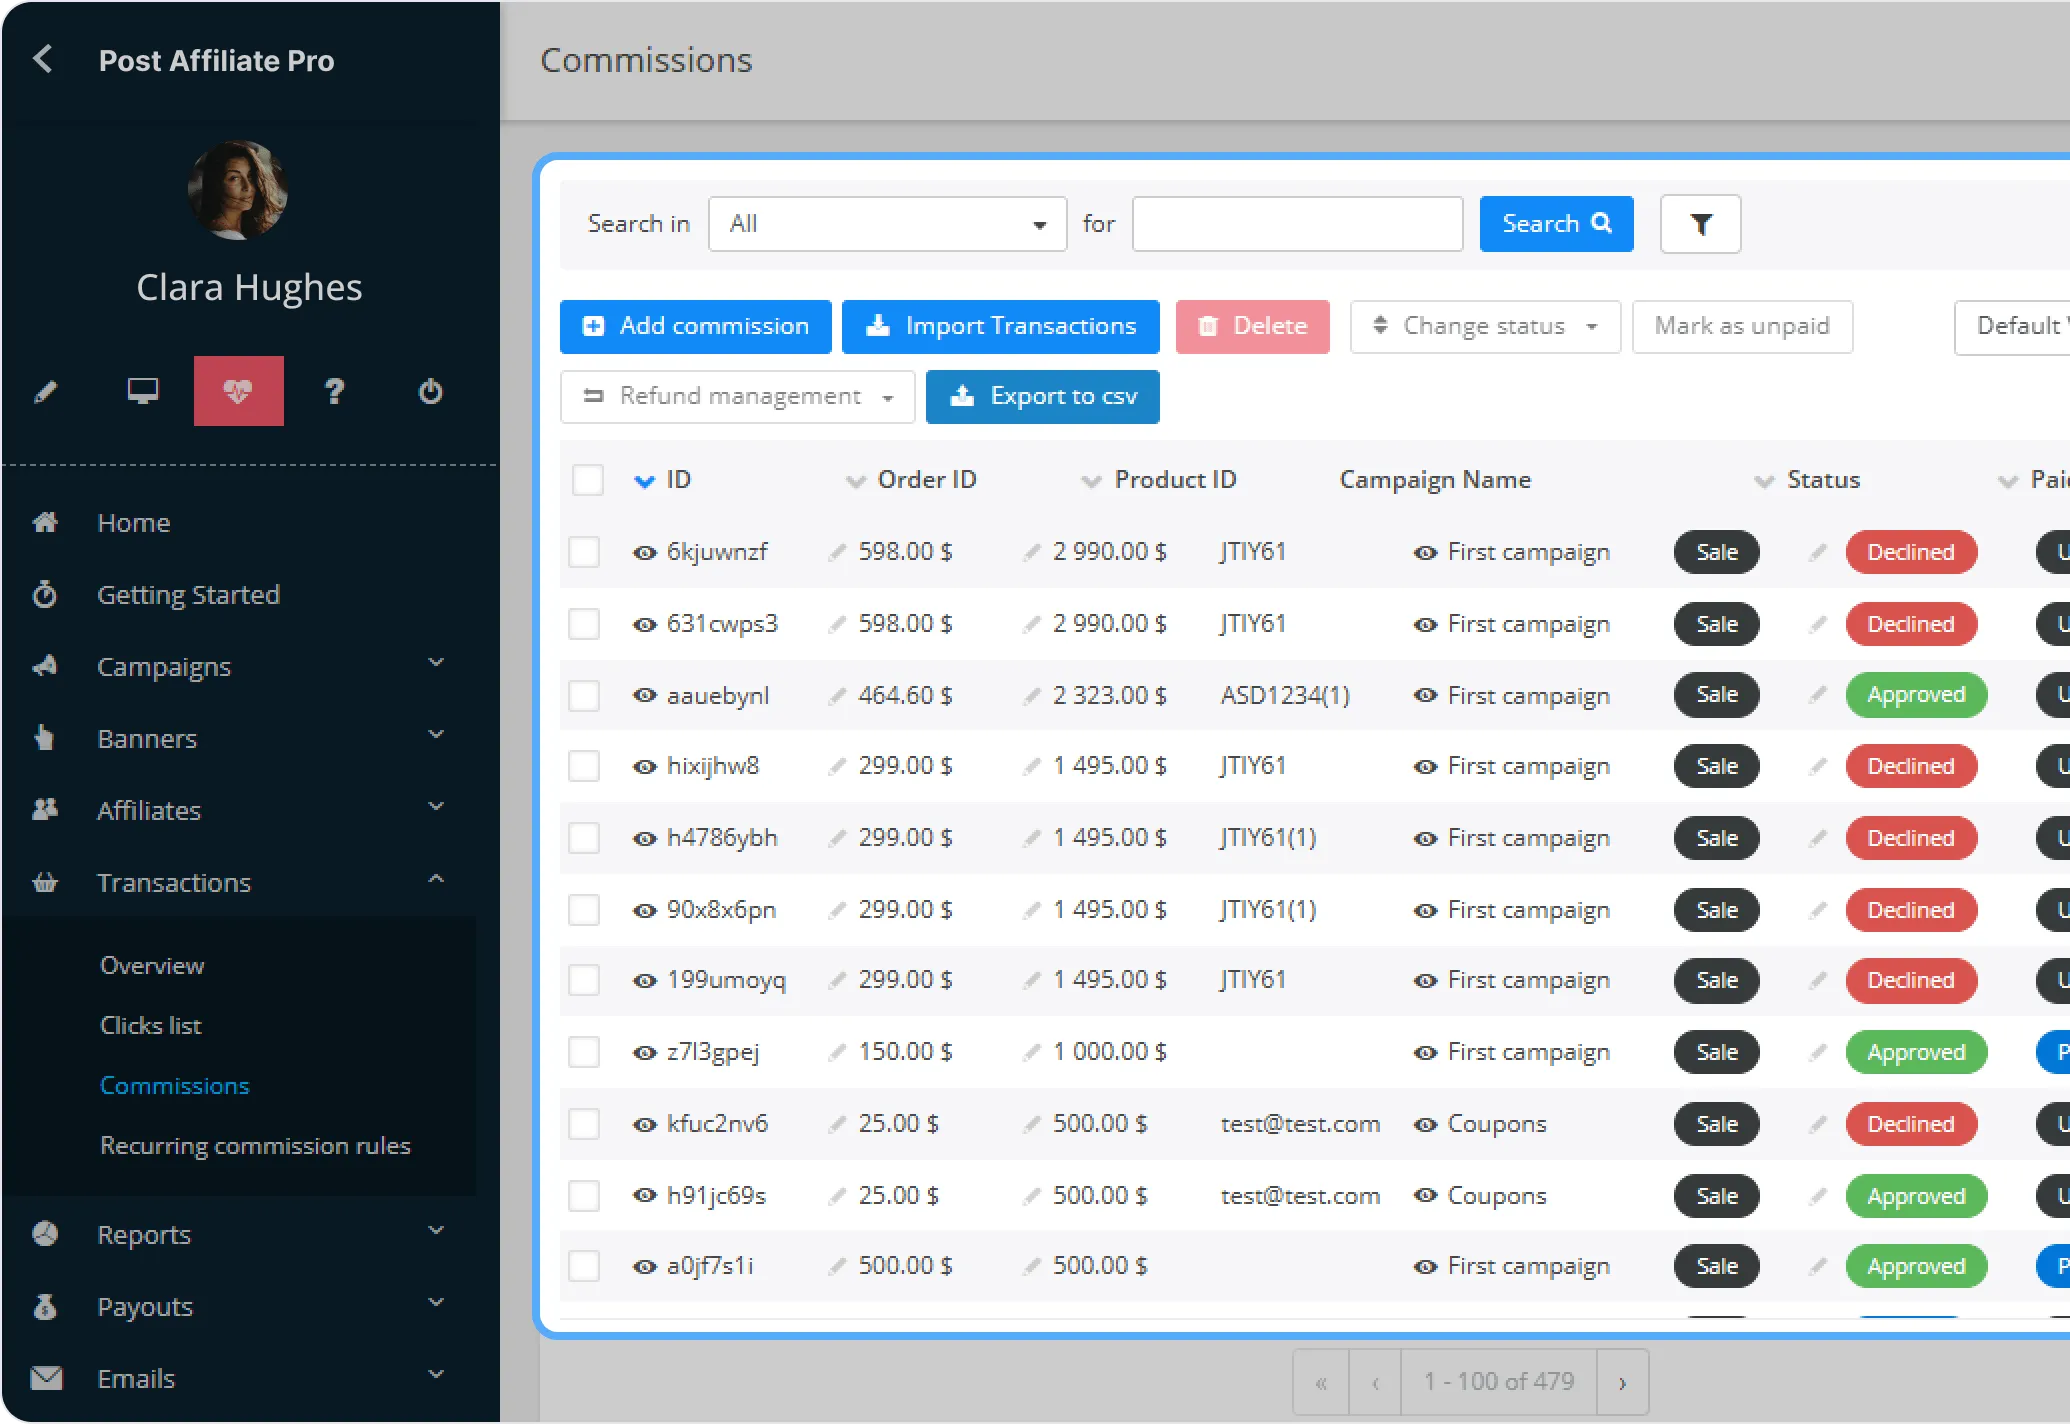Select the checkbox for row aauebynl
2070x1424 pixels.
coord(584,695)
